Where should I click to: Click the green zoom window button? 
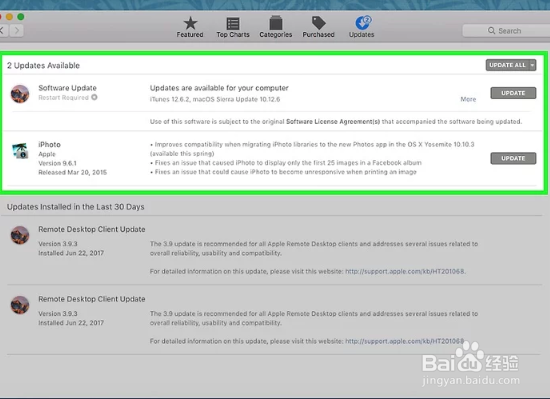[21, 16]
